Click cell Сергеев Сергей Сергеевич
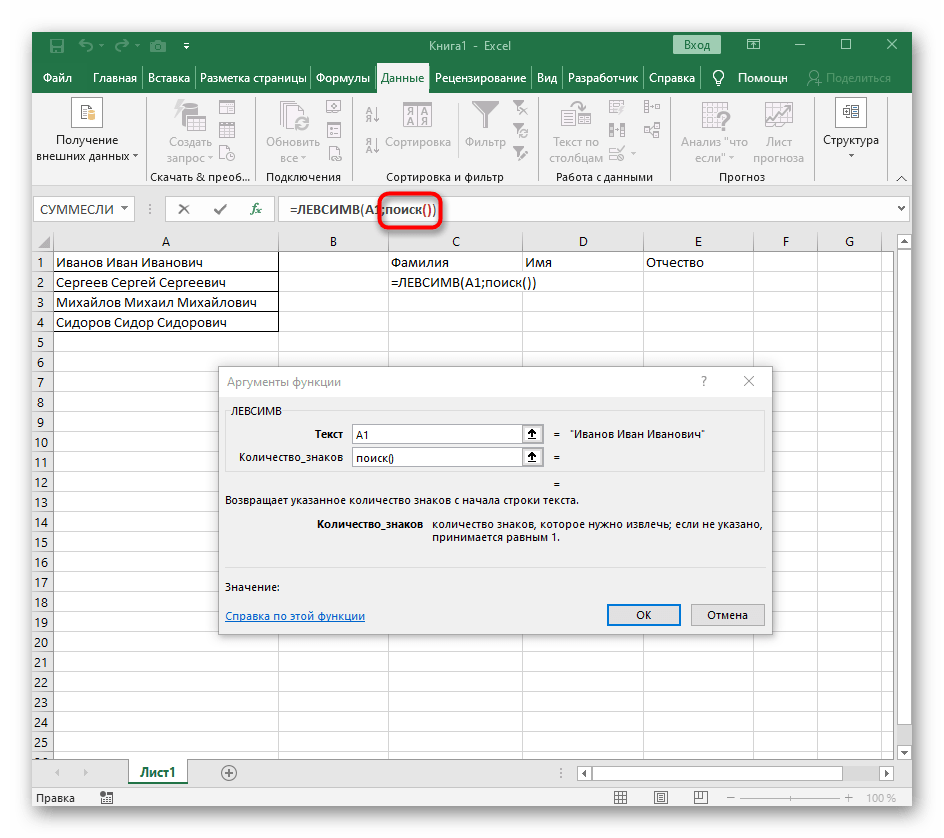The image size is (944, 838). tap(166, 282)
